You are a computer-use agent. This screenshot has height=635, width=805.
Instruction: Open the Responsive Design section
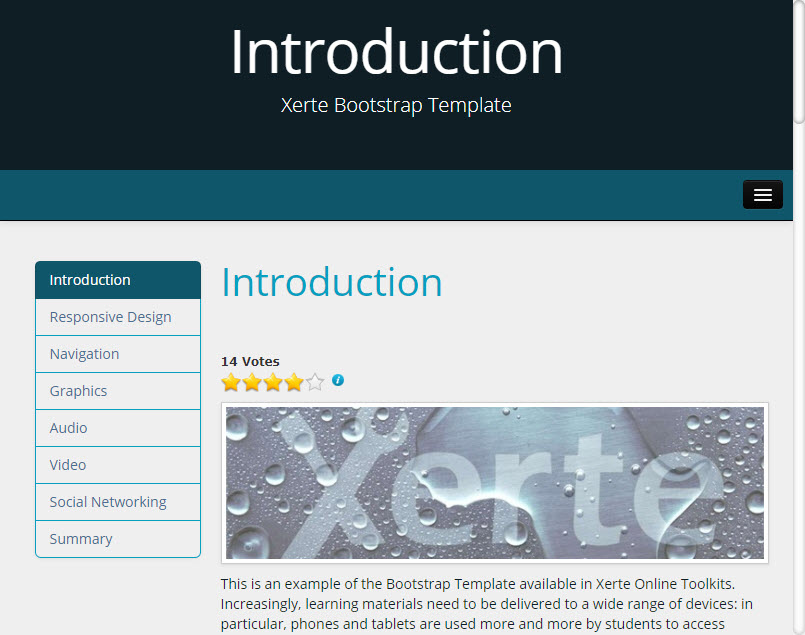point(118,317)
